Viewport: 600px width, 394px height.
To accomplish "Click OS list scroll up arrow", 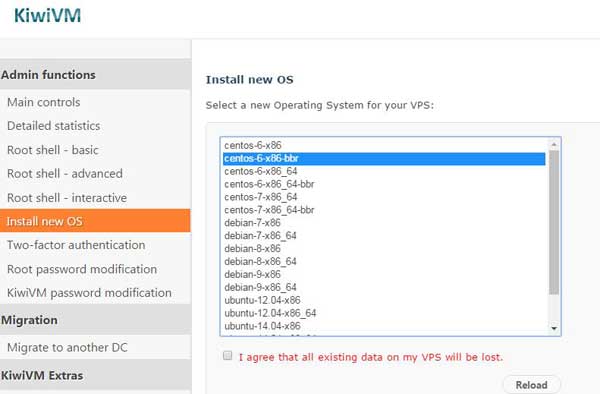I will pyautogui.click(x=554, y=144).
